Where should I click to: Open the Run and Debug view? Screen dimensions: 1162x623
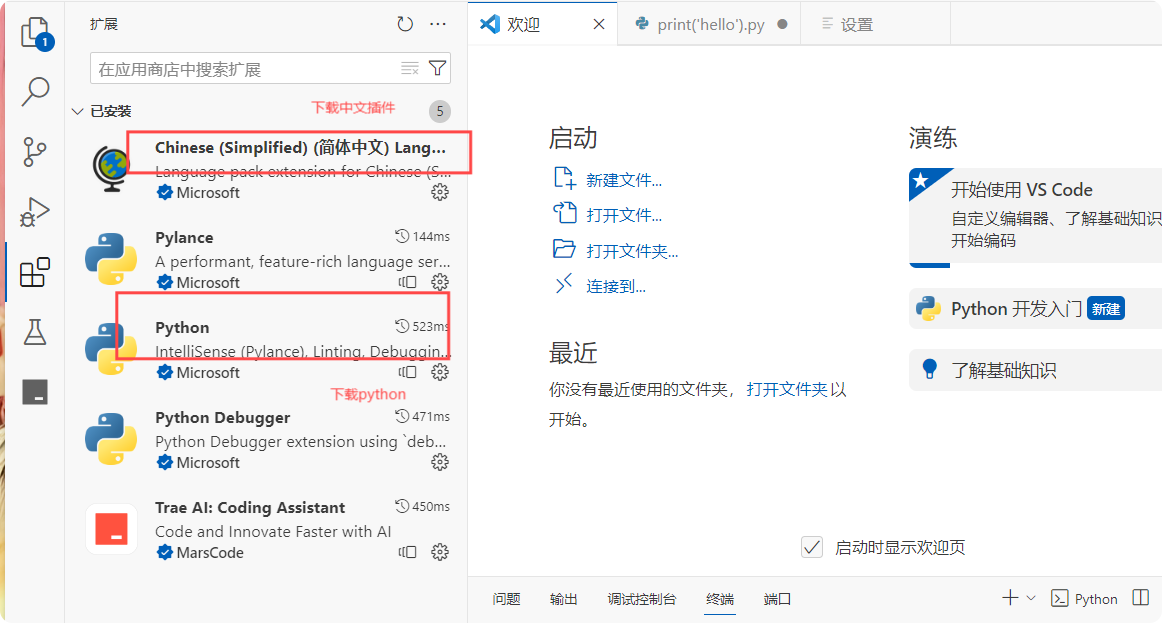[35, 212]
